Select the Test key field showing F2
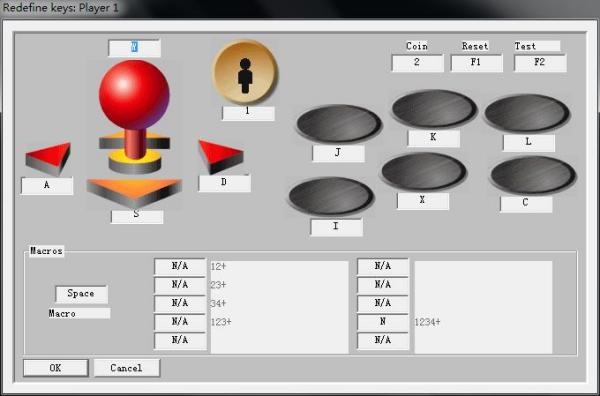The height and width of the screenshot is (396, 600). pos(540,63)
